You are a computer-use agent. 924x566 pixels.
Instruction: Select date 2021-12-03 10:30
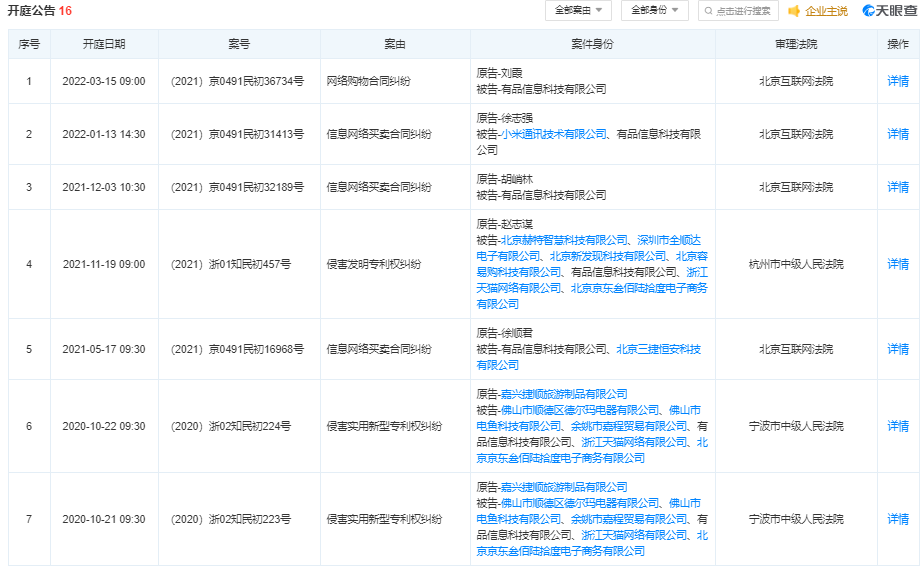(104, 187)
